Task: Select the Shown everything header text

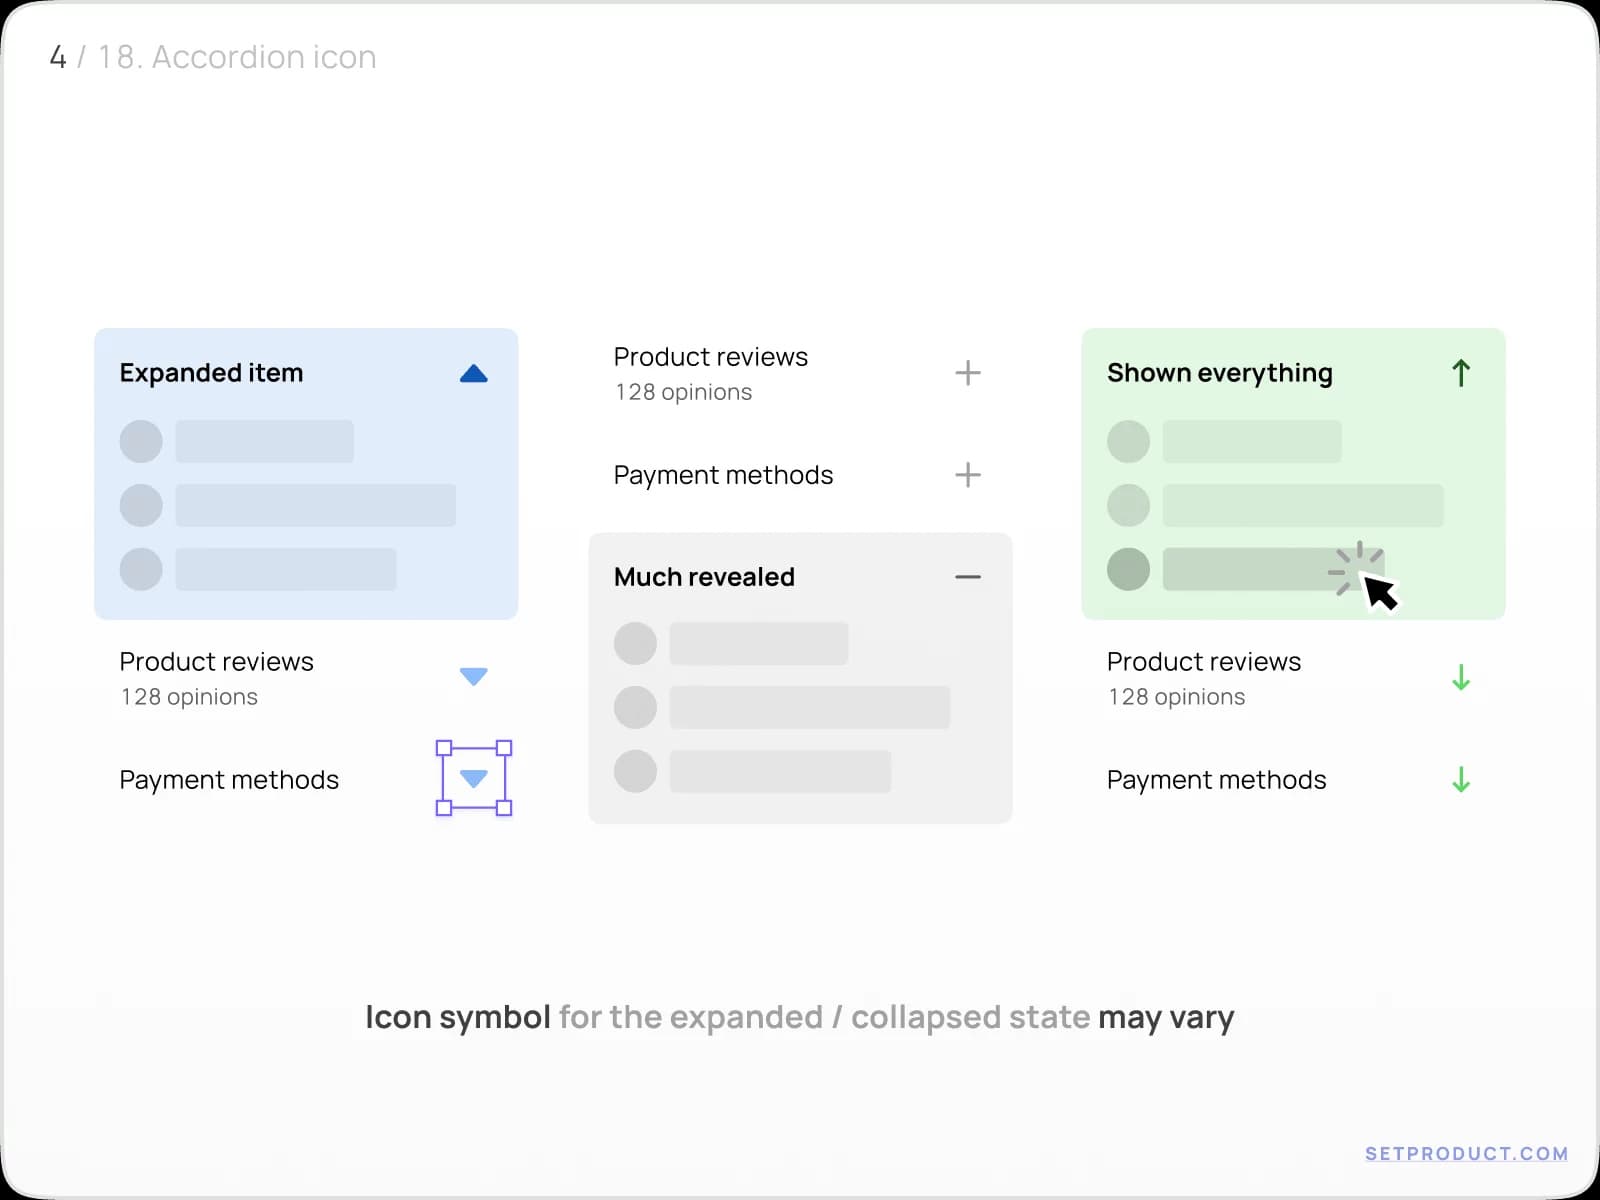Action: [x=1219, y=373]
